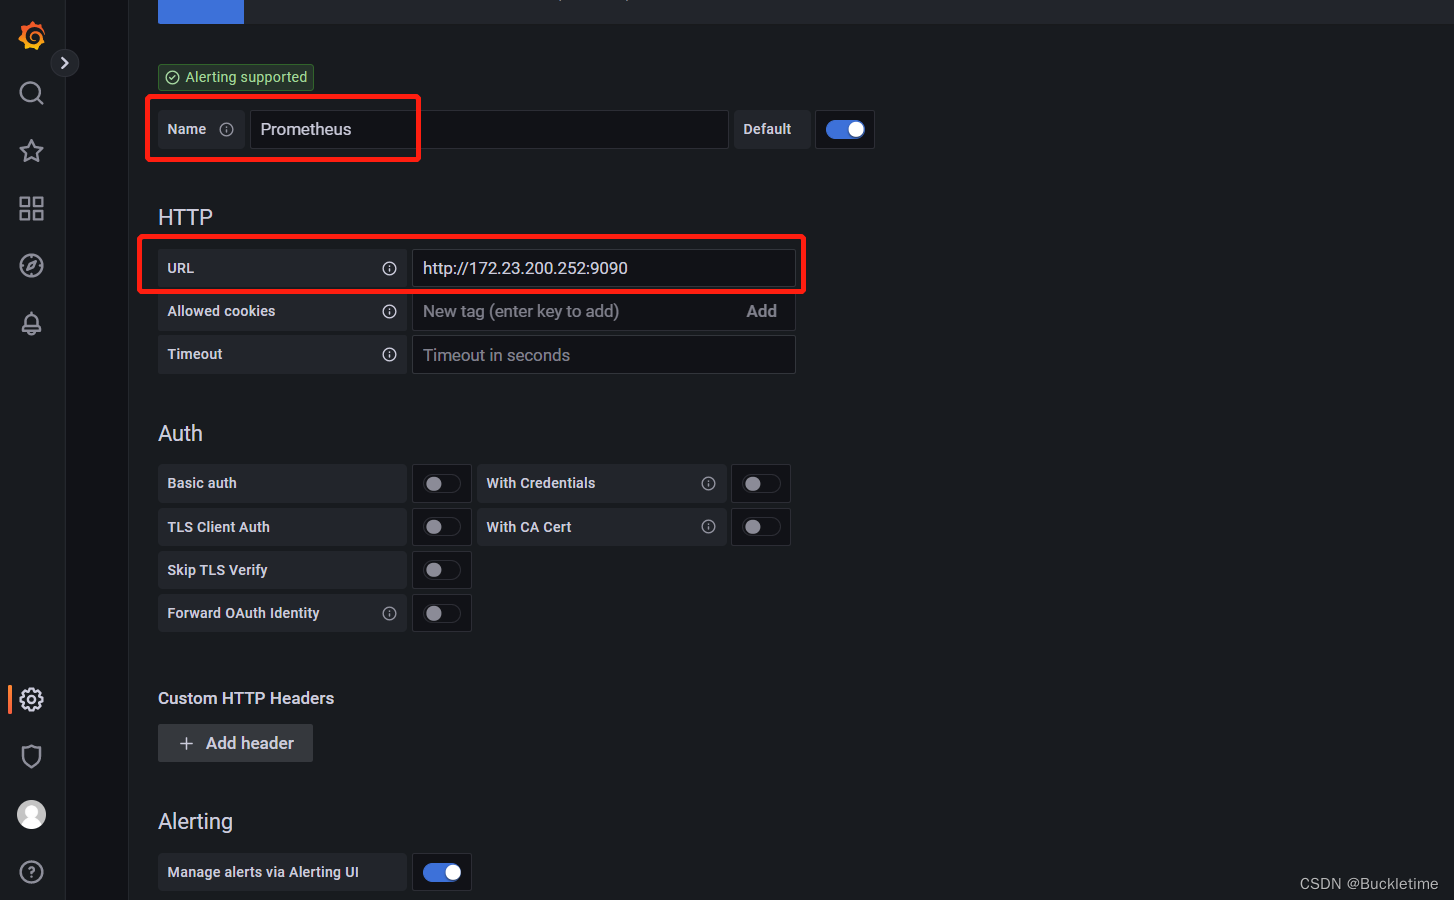Show info tooltip for Allowed cookies
Image resolution: width=1454 pixels, height=900 pixels.
pos(390,311)
